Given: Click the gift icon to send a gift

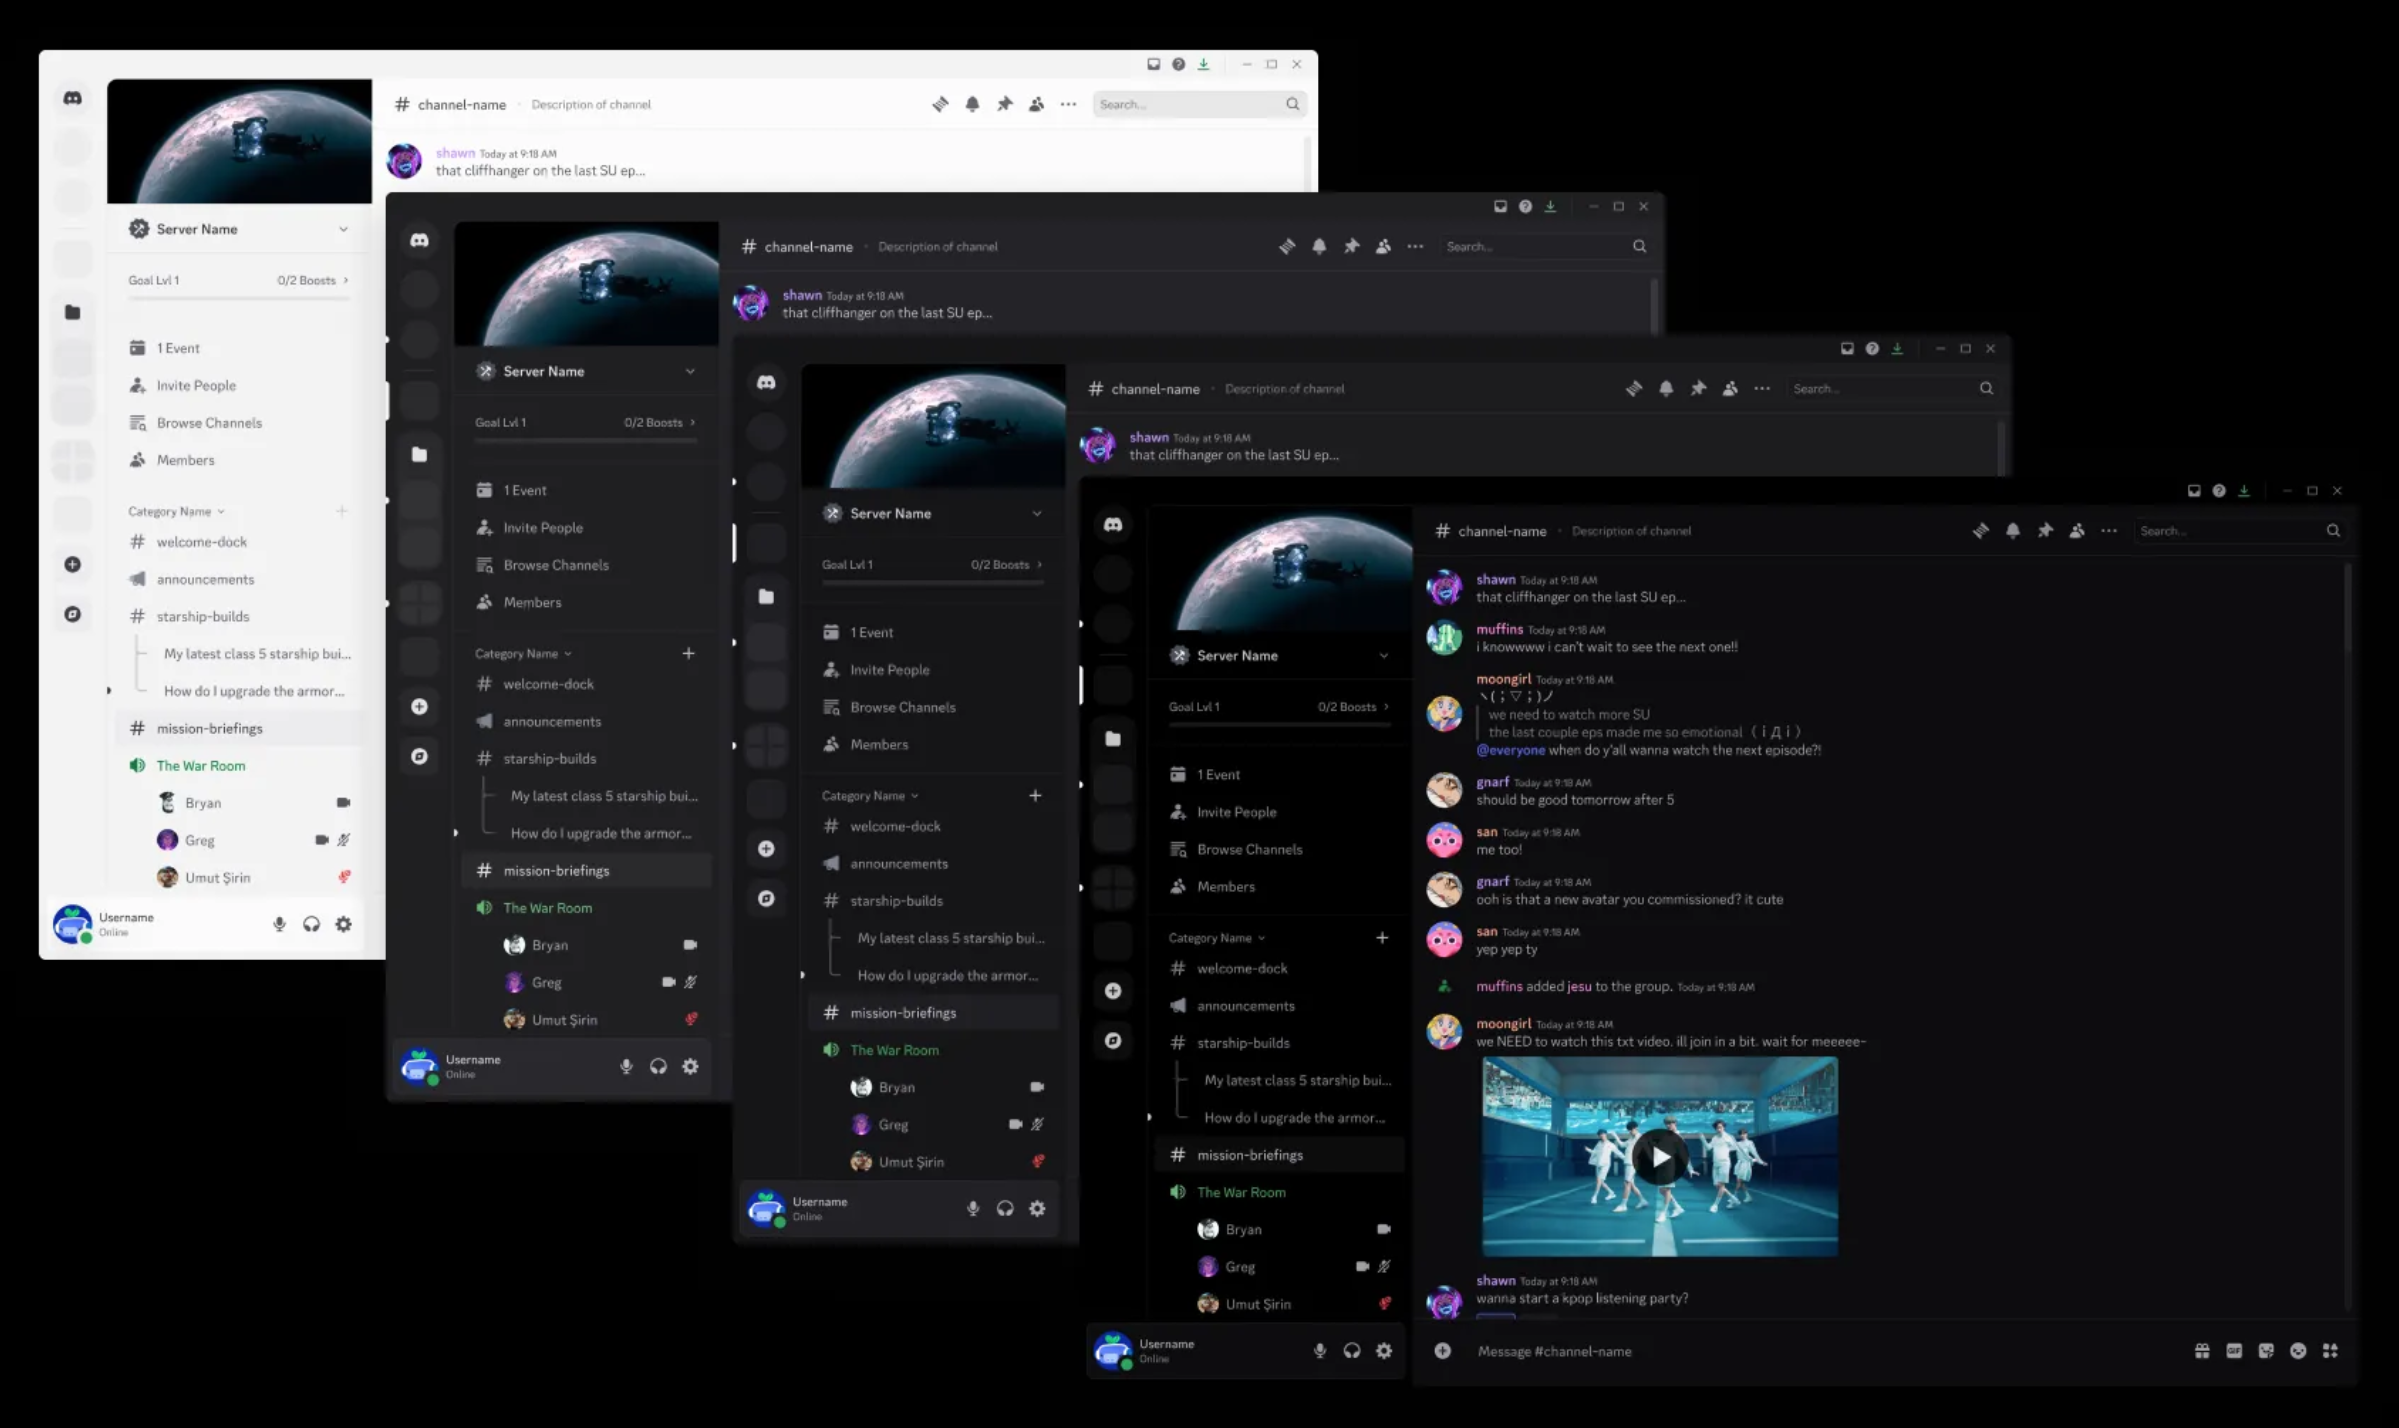Looking at the screenshot, I should click(2202, 1351).
